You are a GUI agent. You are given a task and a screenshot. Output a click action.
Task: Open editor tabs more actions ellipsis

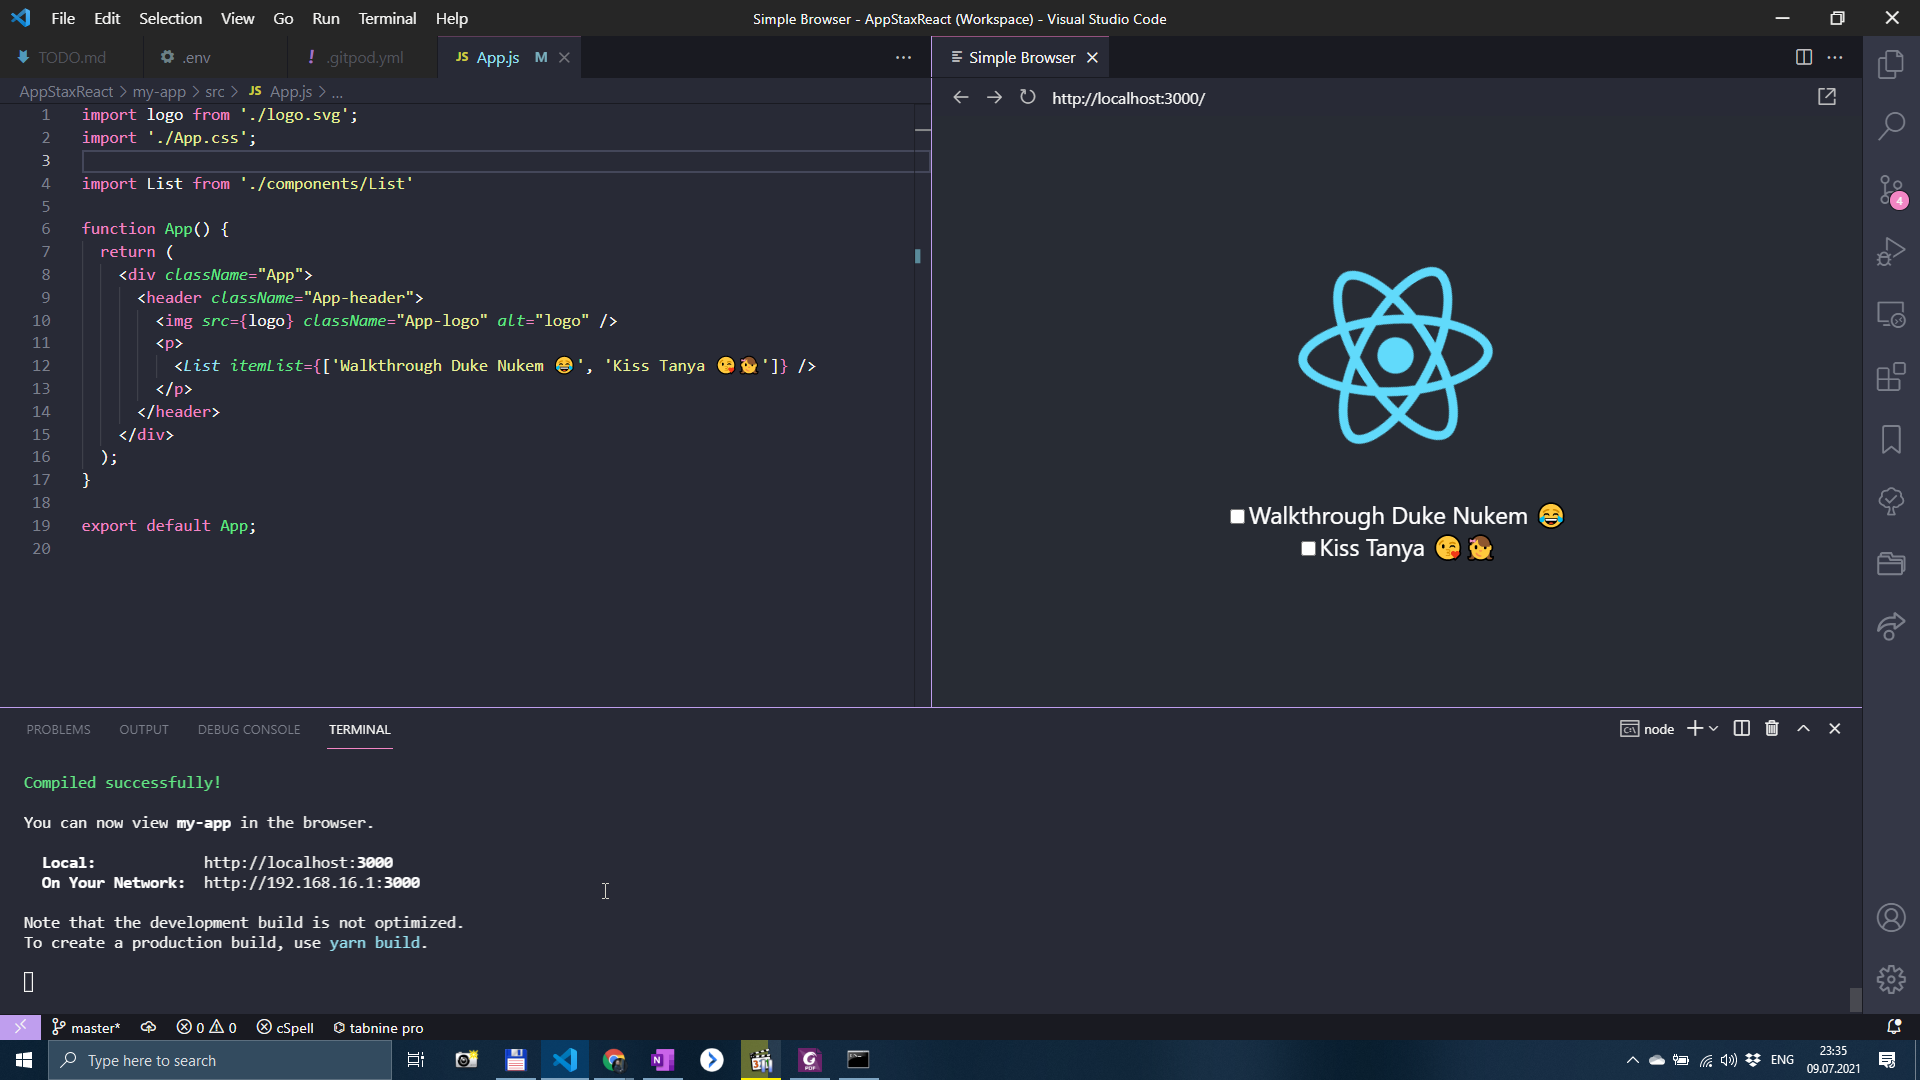tap(903, 58)
